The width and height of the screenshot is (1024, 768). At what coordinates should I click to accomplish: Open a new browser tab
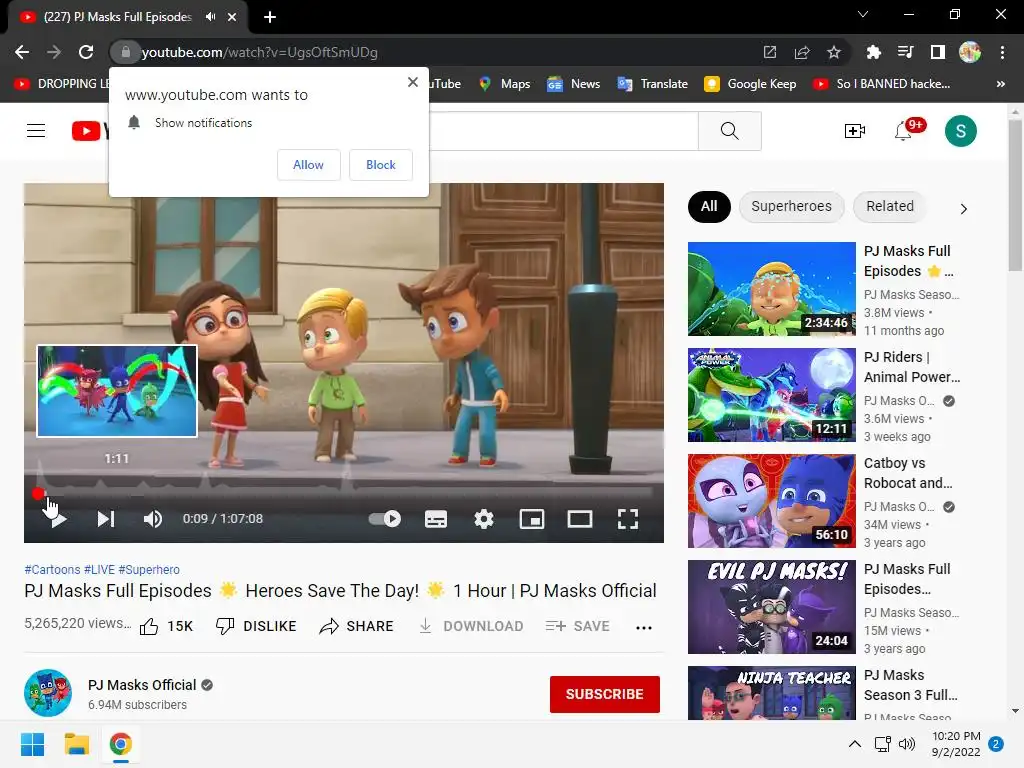(x=270, y=17)
